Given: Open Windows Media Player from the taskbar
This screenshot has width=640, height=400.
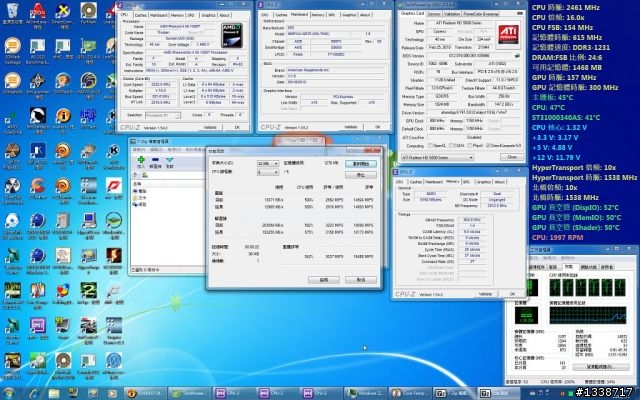Looking at the screenshot, I should (112, 393).
